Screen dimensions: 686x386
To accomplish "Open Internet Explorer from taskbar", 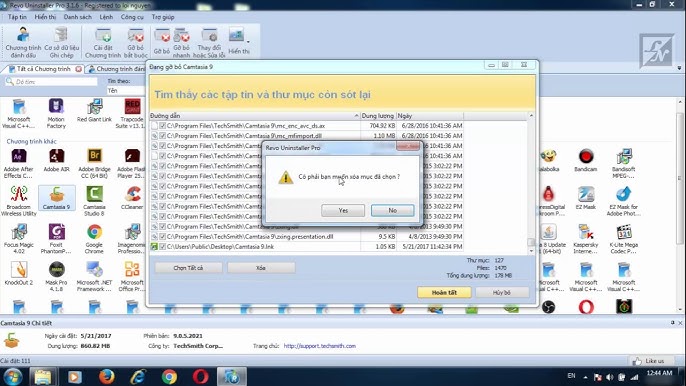I will (138, 376).
